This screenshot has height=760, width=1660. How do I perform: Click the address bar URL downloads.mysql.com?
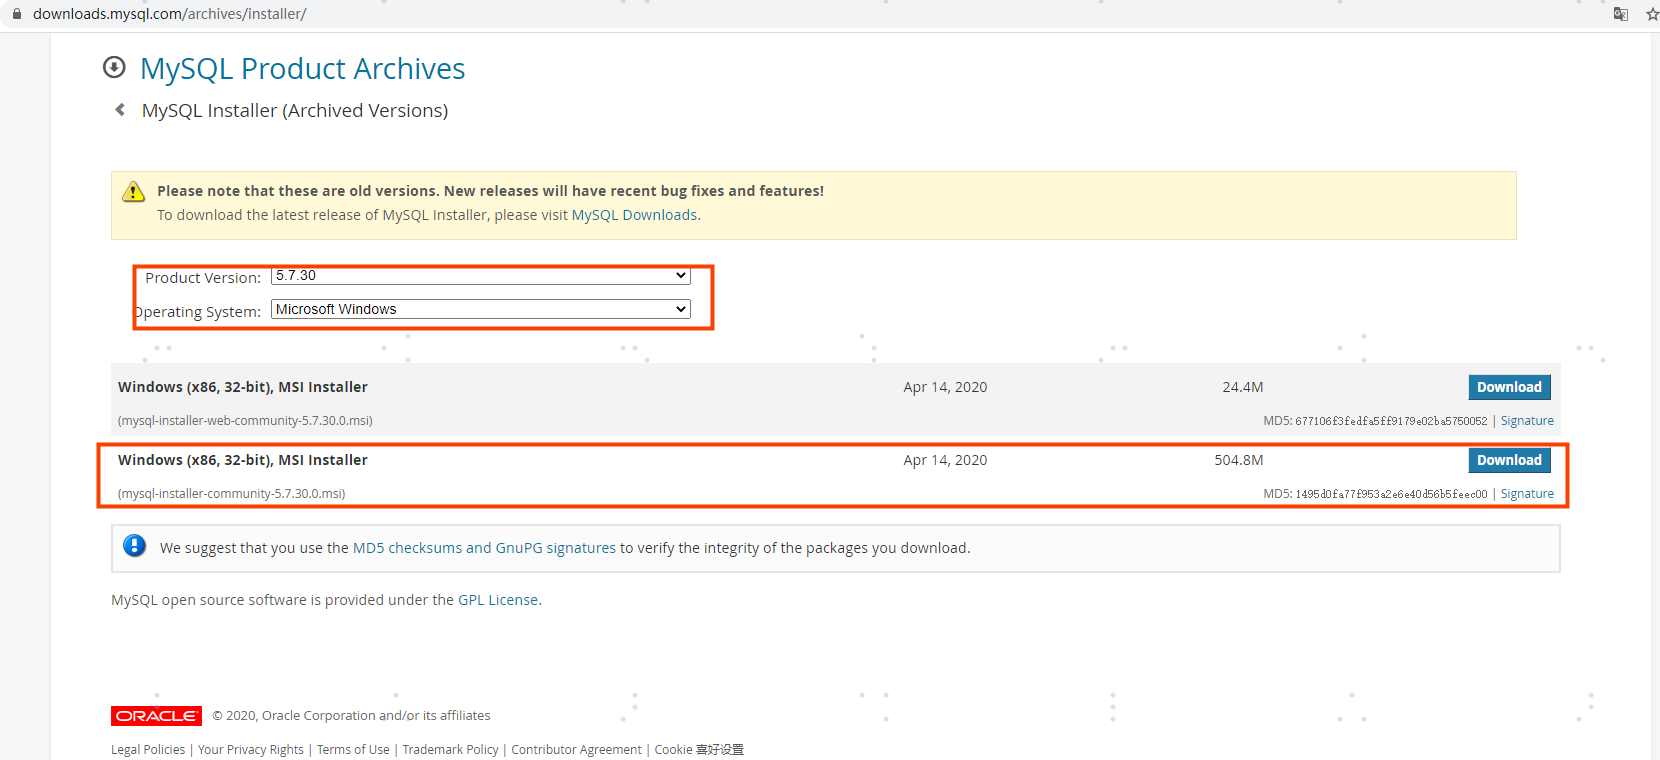170,14
